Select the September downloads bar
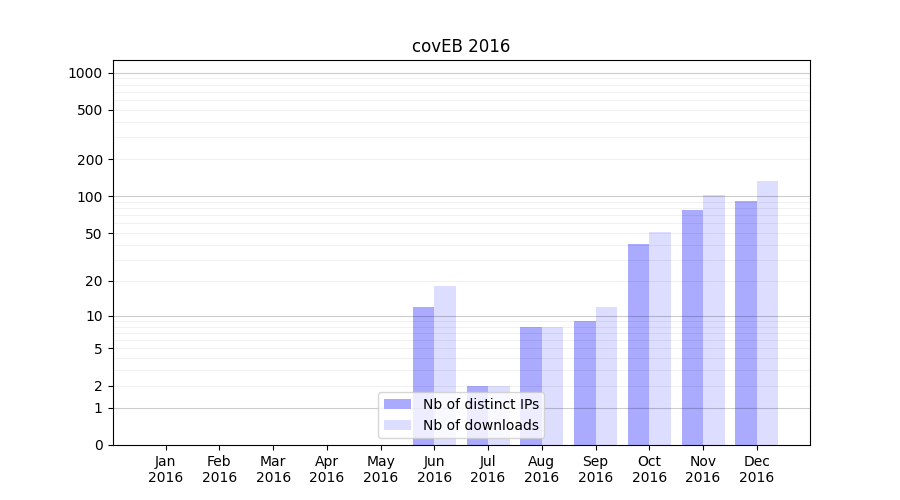The width and height of the screenshot is (900, 500). (x=606, y=376)
